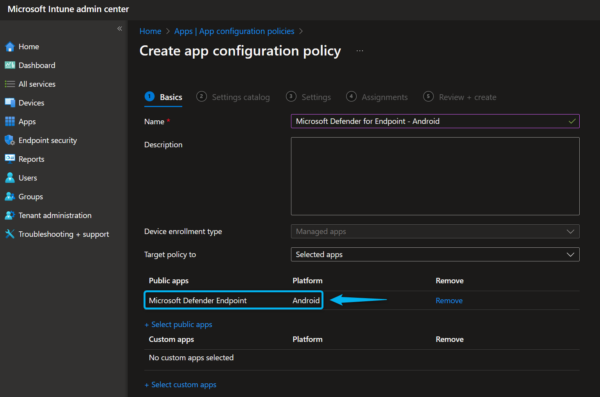This screenshot has height=397, width=600.
Task: Open Dashboard icon in sidebar
Action: (10, 65)
